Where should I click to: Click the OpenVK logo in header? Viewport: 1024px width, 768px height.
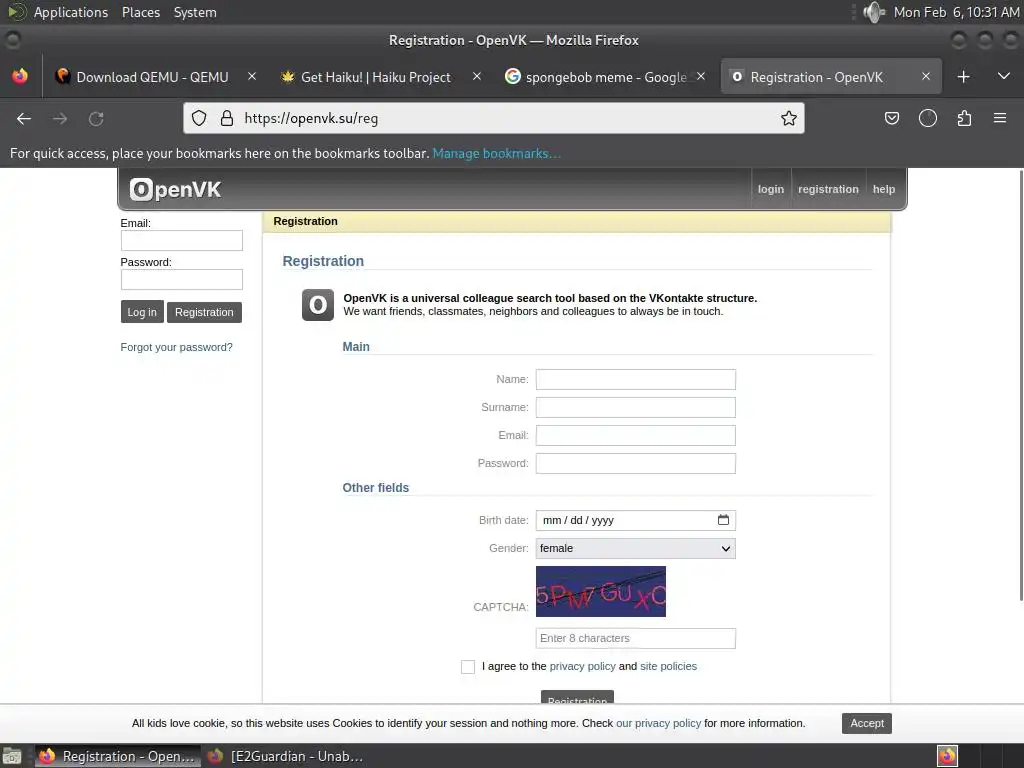coord(175,189)
